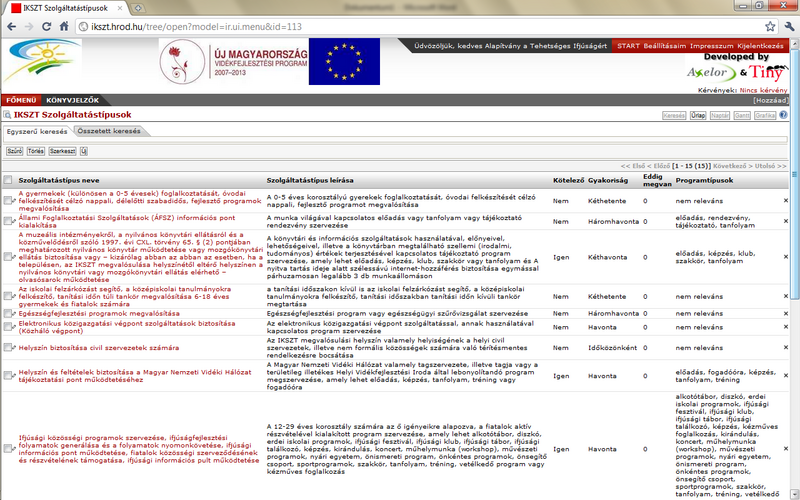
Task: Delete the Helyszín biztosítása civil szervezetek row
Action: click(x=786, y=347)
